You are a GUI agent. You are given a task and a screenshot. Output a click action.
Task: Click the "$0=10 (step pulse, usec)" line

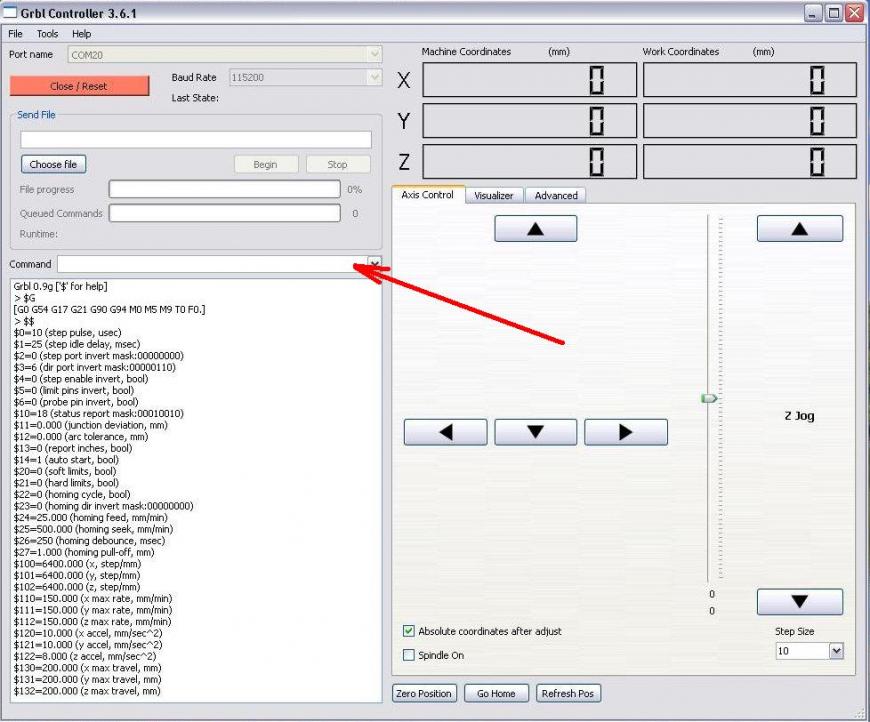67,333
